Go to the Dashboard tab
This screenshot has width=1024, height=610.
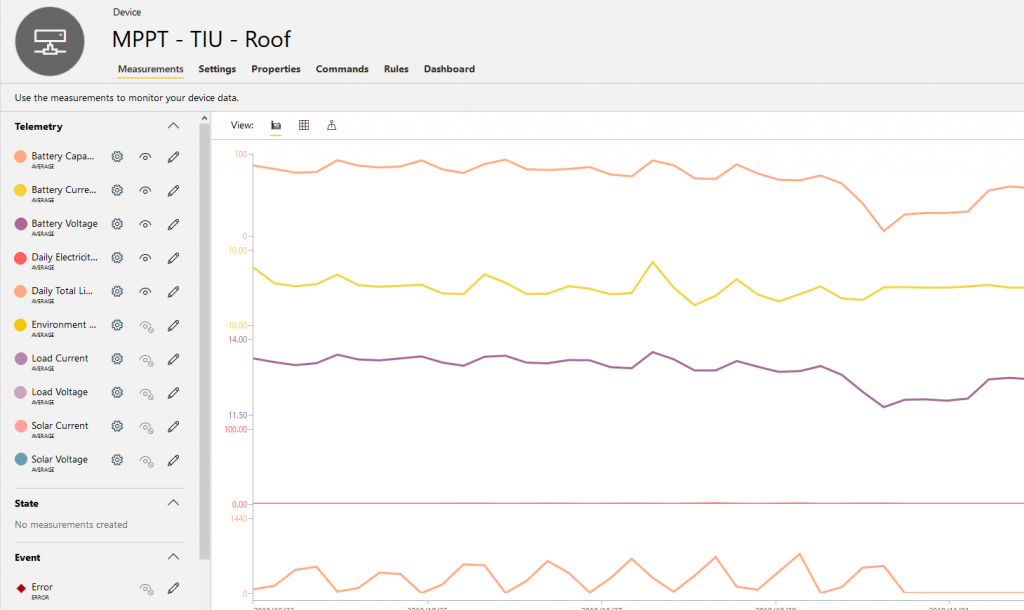(449, 69)
